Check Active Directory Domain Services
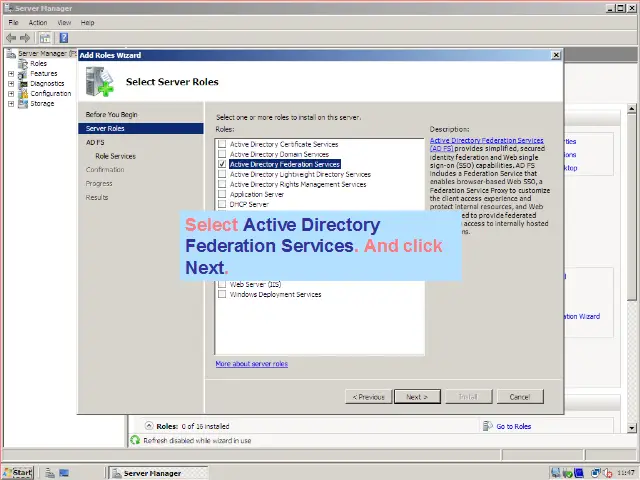The width and height of the screenshot is (640, 480). pyautogui.click(x=222, y=154)
